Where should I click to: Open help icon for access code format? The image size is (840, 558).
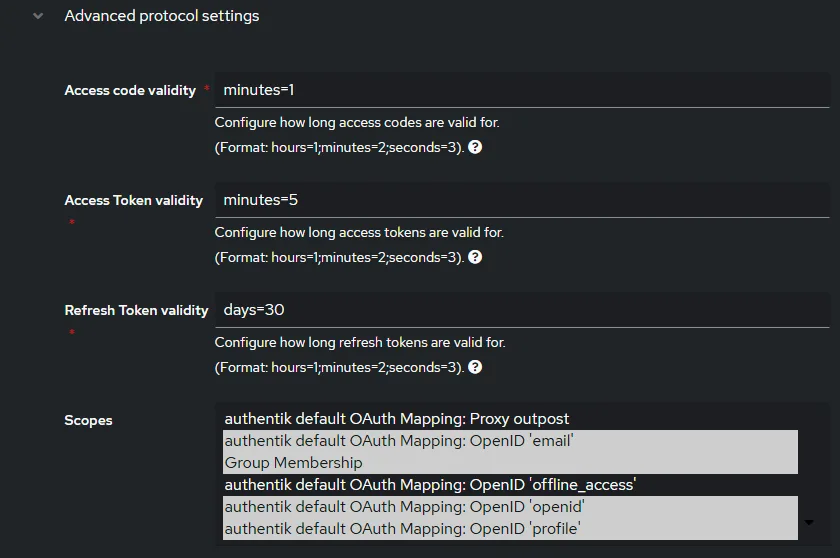[475, 147]
